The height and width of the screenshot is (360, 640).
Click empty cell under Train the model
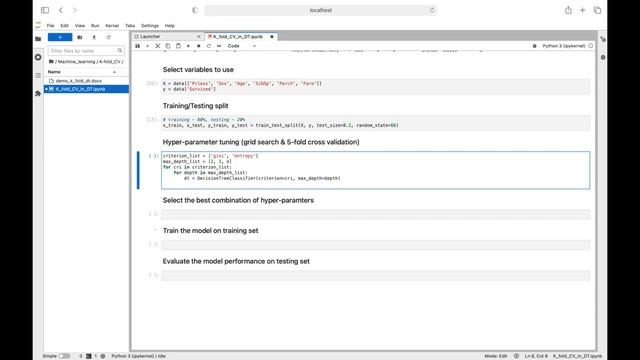(x=375, y=245)
